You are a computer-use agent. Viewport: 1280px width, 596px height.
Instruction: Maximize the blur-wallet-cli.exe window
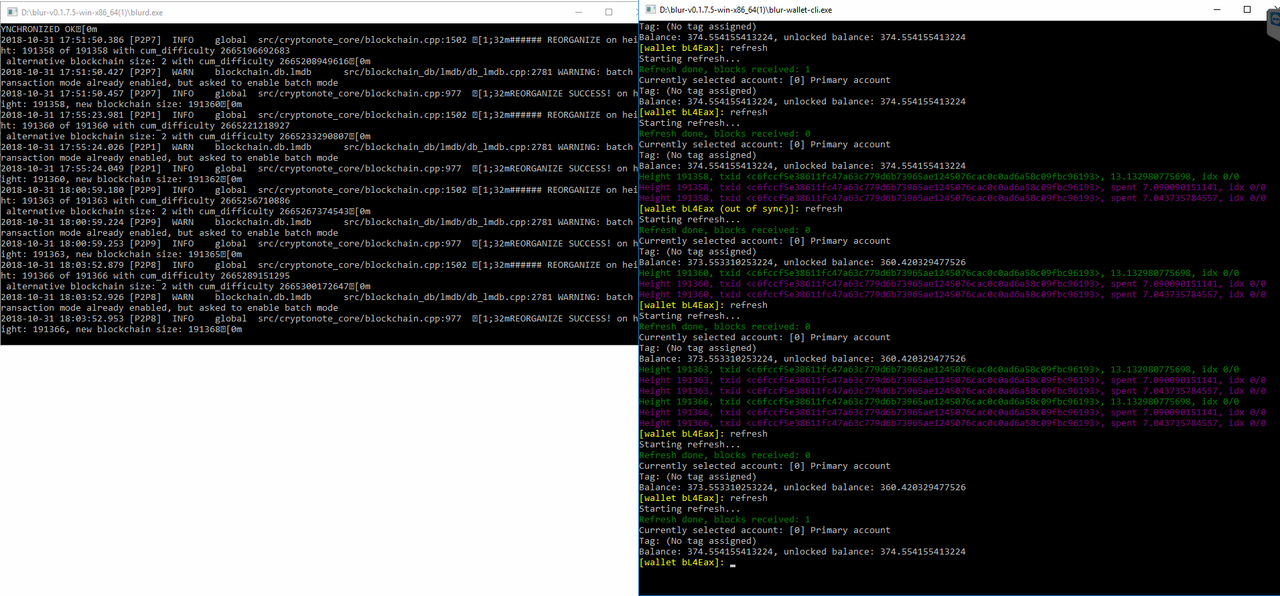point(1247,9)
